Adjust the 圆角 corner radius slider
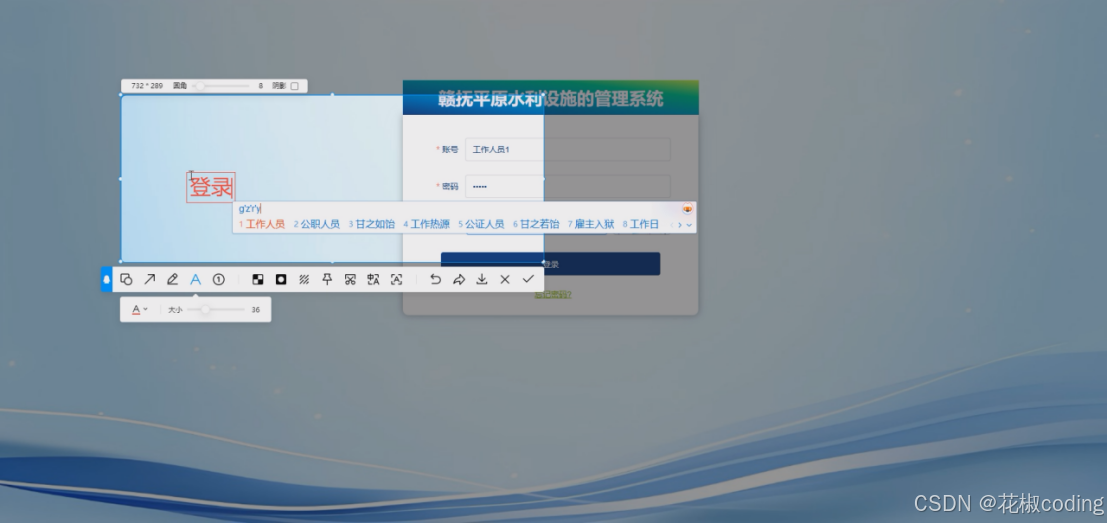Image resolution: width=1108 pixels, height=524 pixels. click(220, 86)
